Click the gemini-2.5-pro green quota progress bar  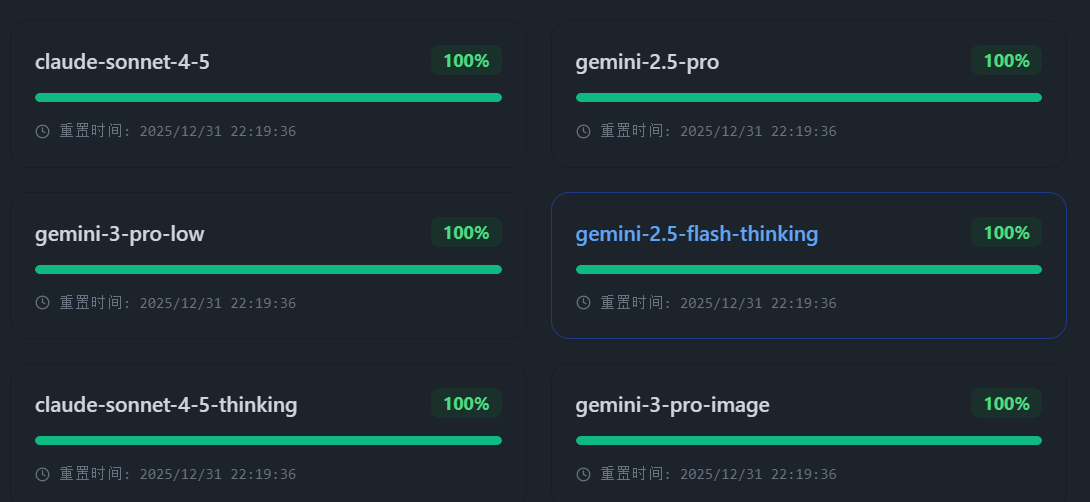(809, 97)
